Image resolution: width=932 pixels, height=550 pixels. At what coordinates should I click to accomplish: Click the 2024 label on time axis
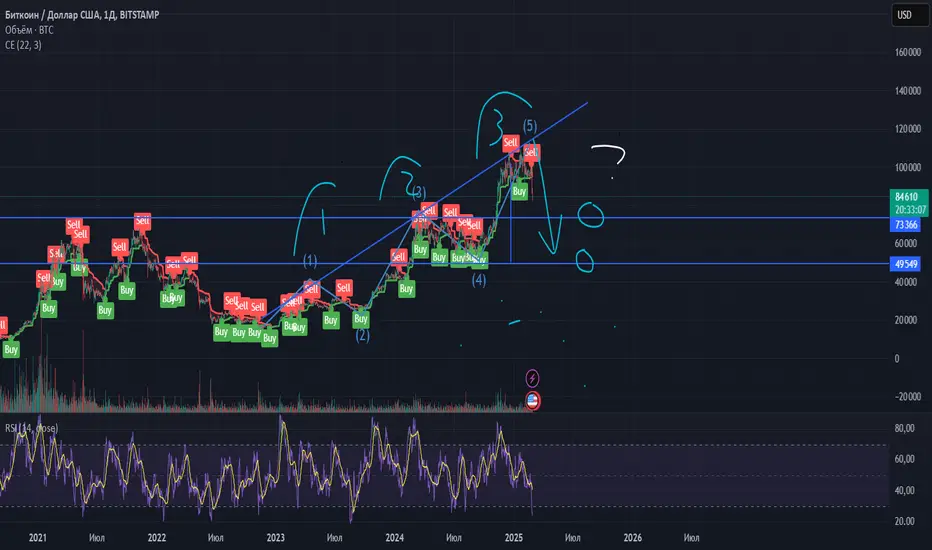click(394, 538)
